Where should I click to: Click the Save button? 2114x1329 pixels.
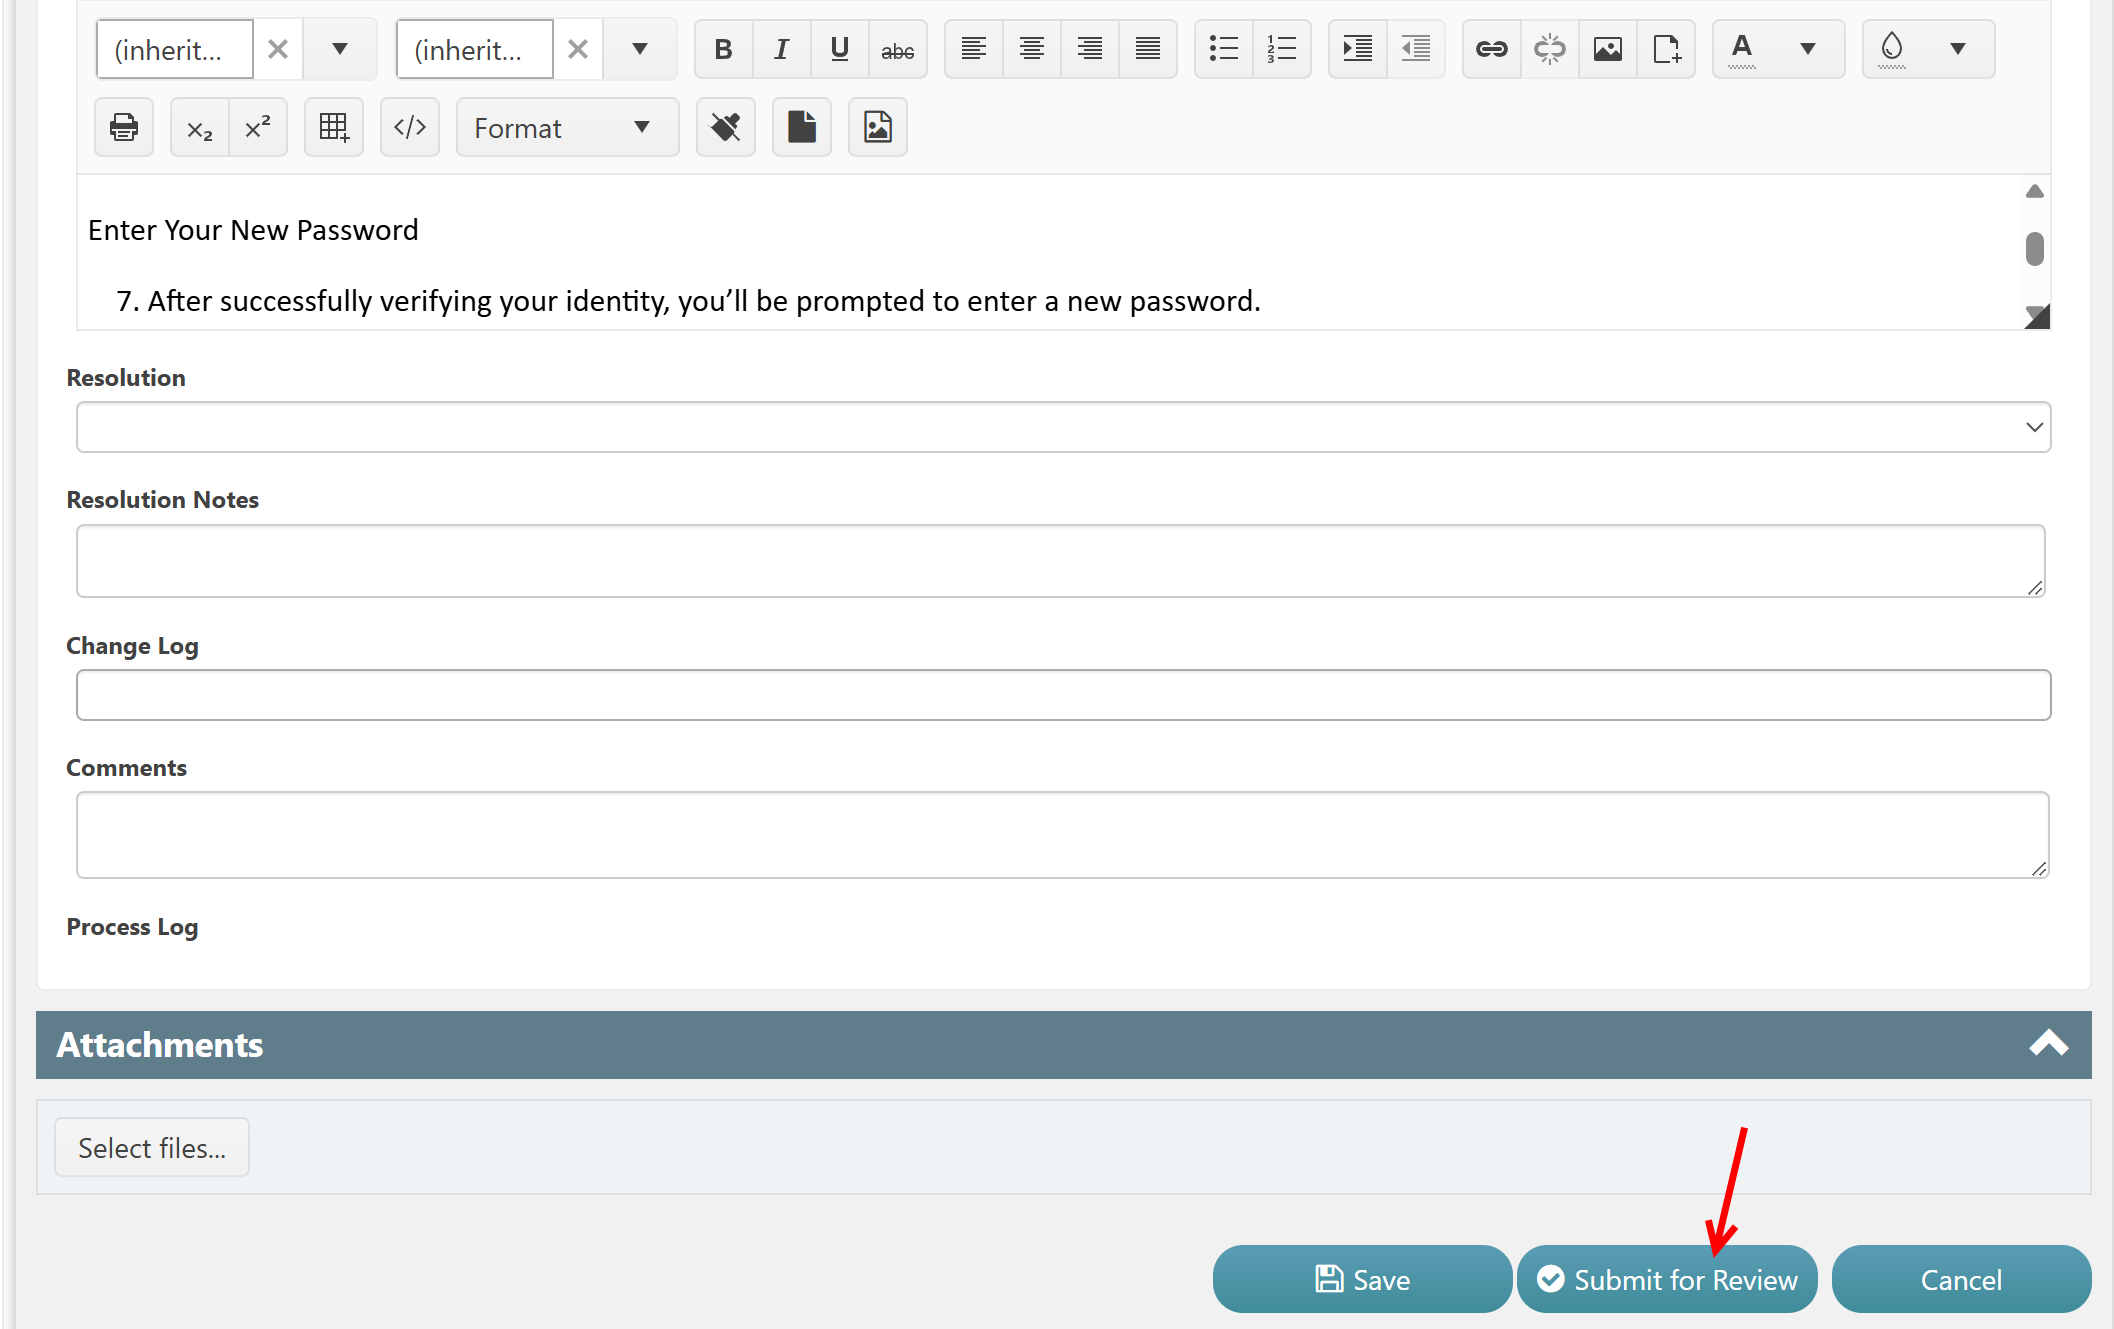[x=1362, y=1279]
